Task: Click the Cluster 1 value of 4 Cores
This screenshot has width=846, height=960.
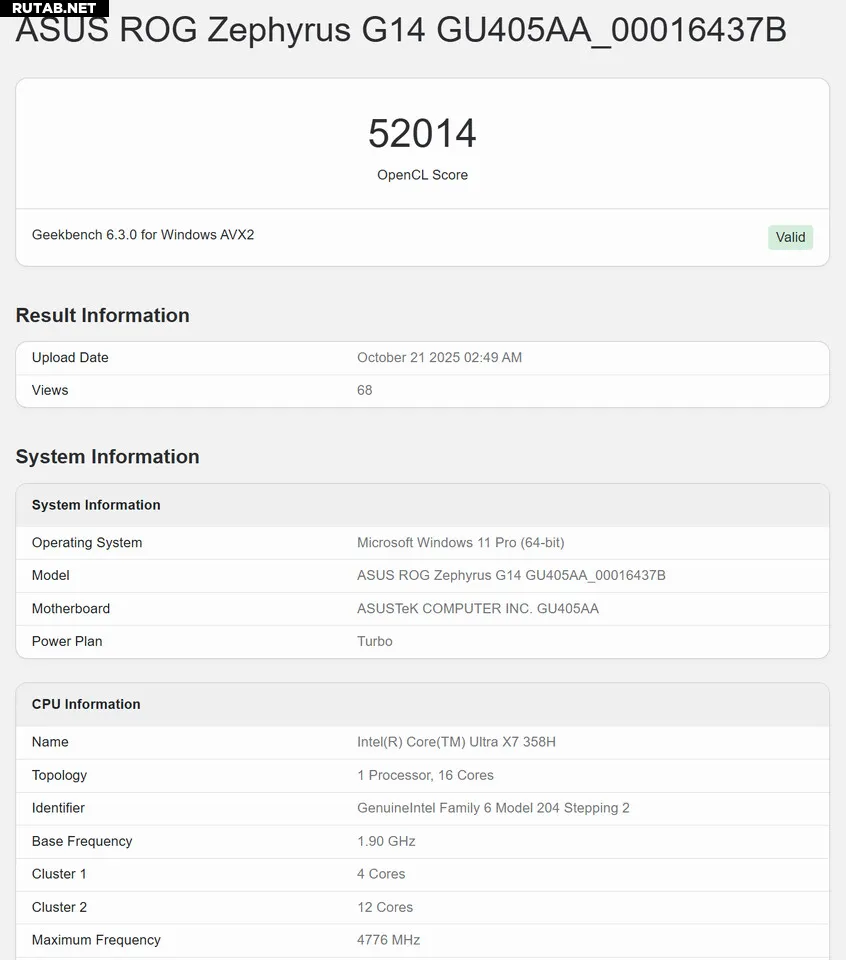Action: tap(381, 874)
